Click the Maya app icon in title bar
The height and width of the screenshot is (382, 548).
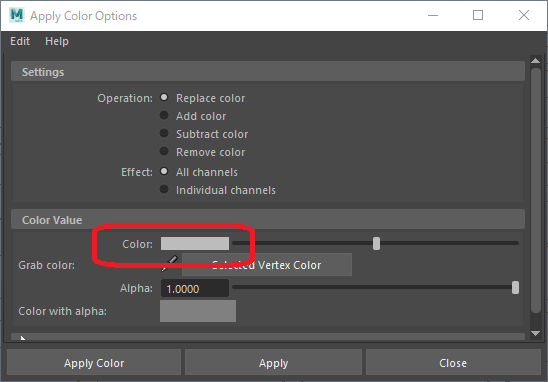(x=16, y=15)
